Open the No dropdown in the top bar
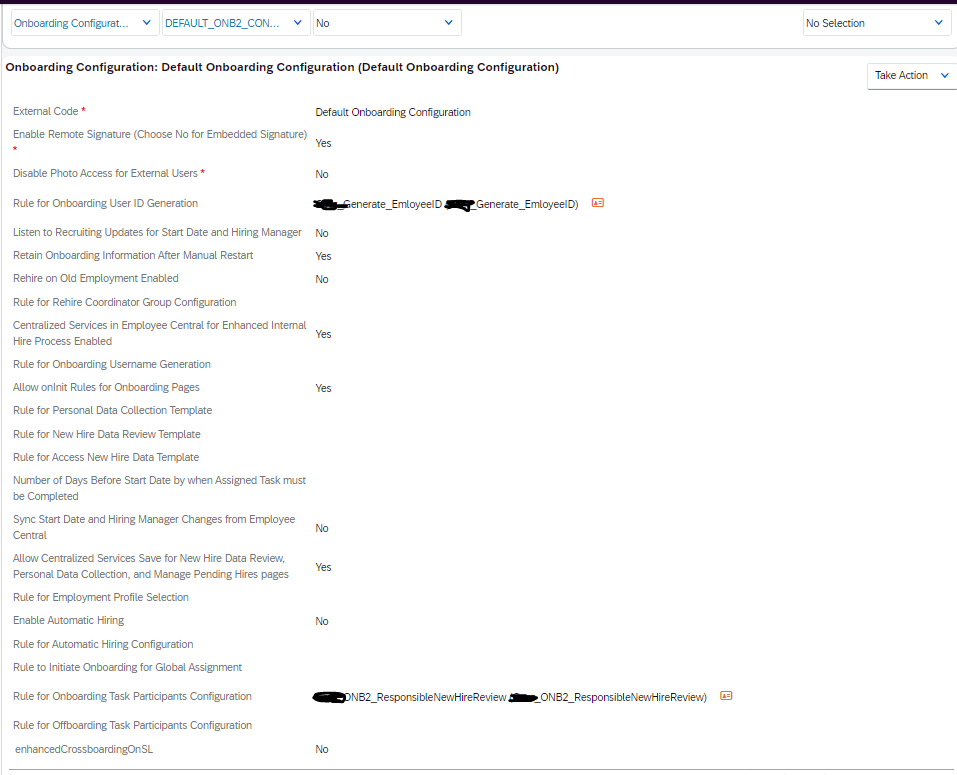 click(x=387, y=23)
